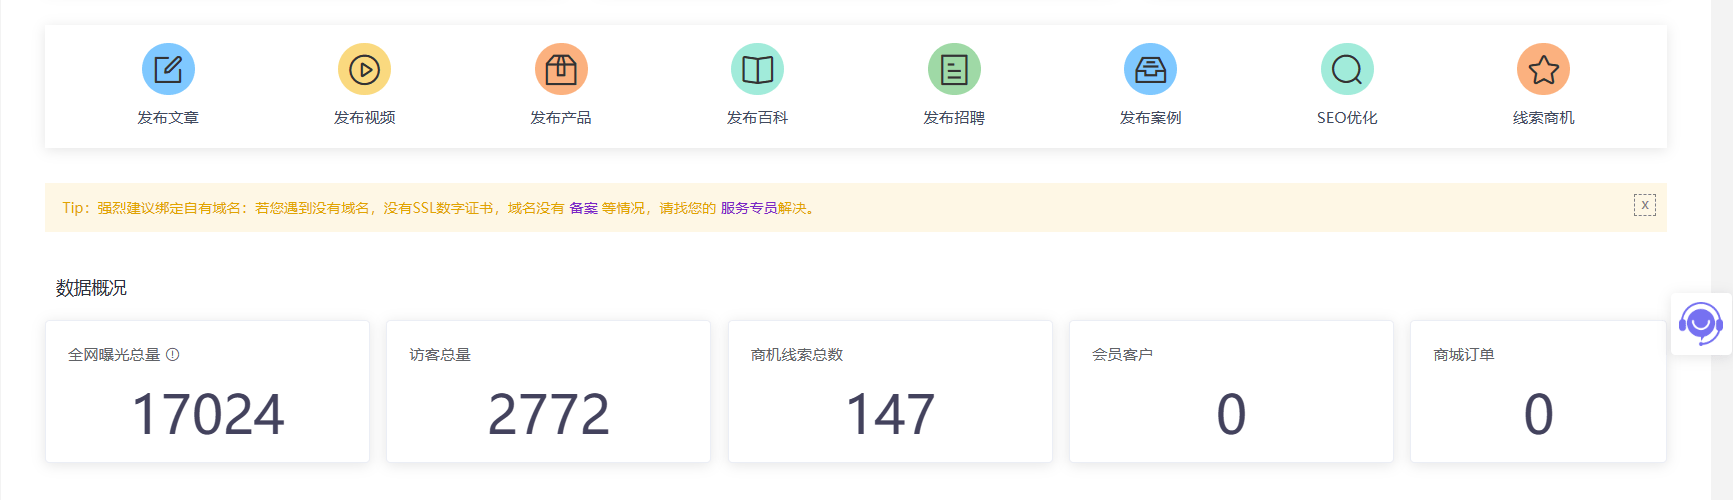Click the 发布视频 text label

364,118
